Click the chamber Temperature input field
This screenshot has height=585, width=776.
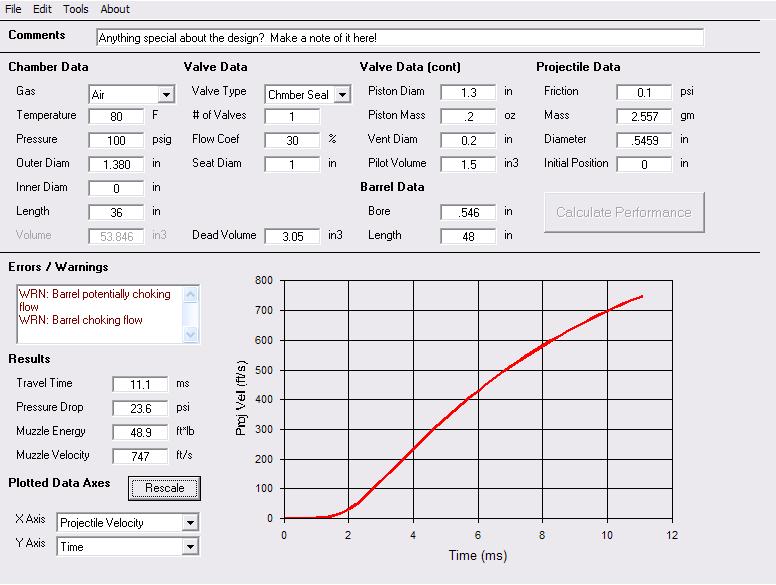(116, 116)
